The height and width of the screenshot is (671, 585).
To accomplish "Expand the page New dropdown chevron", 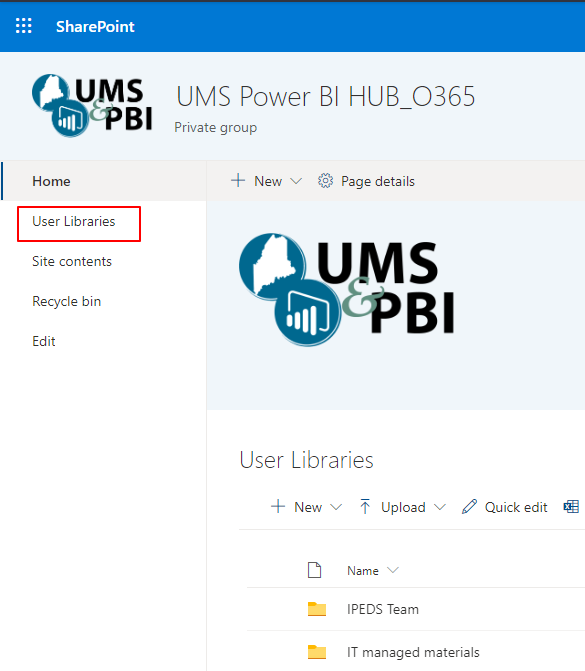I will (x=296, y=181).
